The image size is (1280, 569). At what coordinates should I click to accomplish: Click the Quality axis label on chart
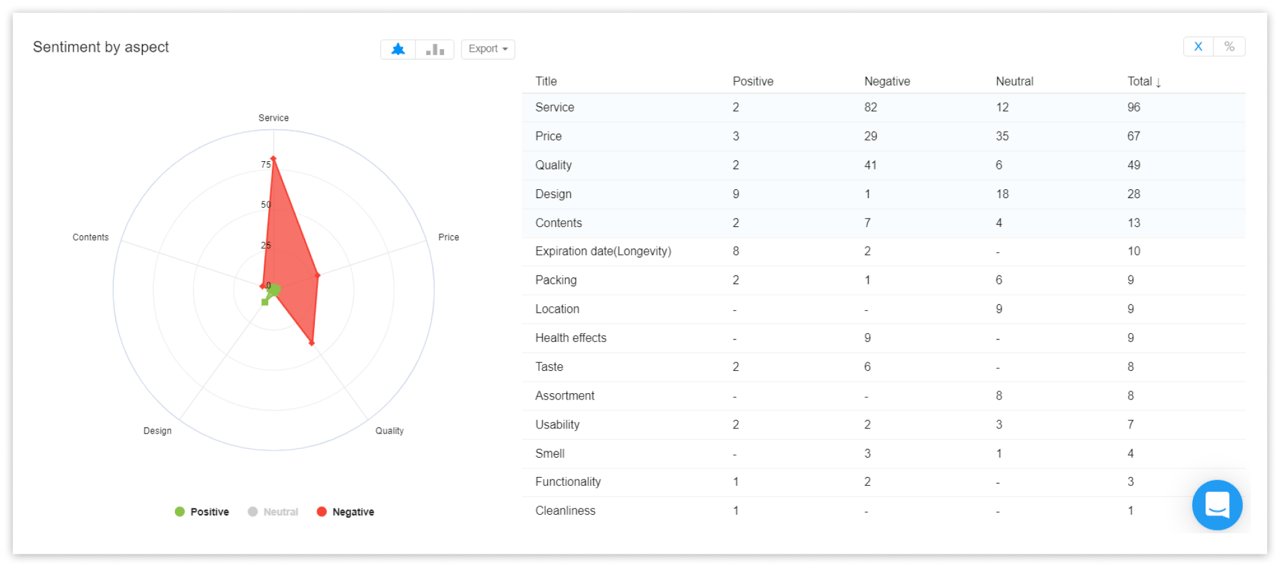pyautogui.click(x=389, y=431)
